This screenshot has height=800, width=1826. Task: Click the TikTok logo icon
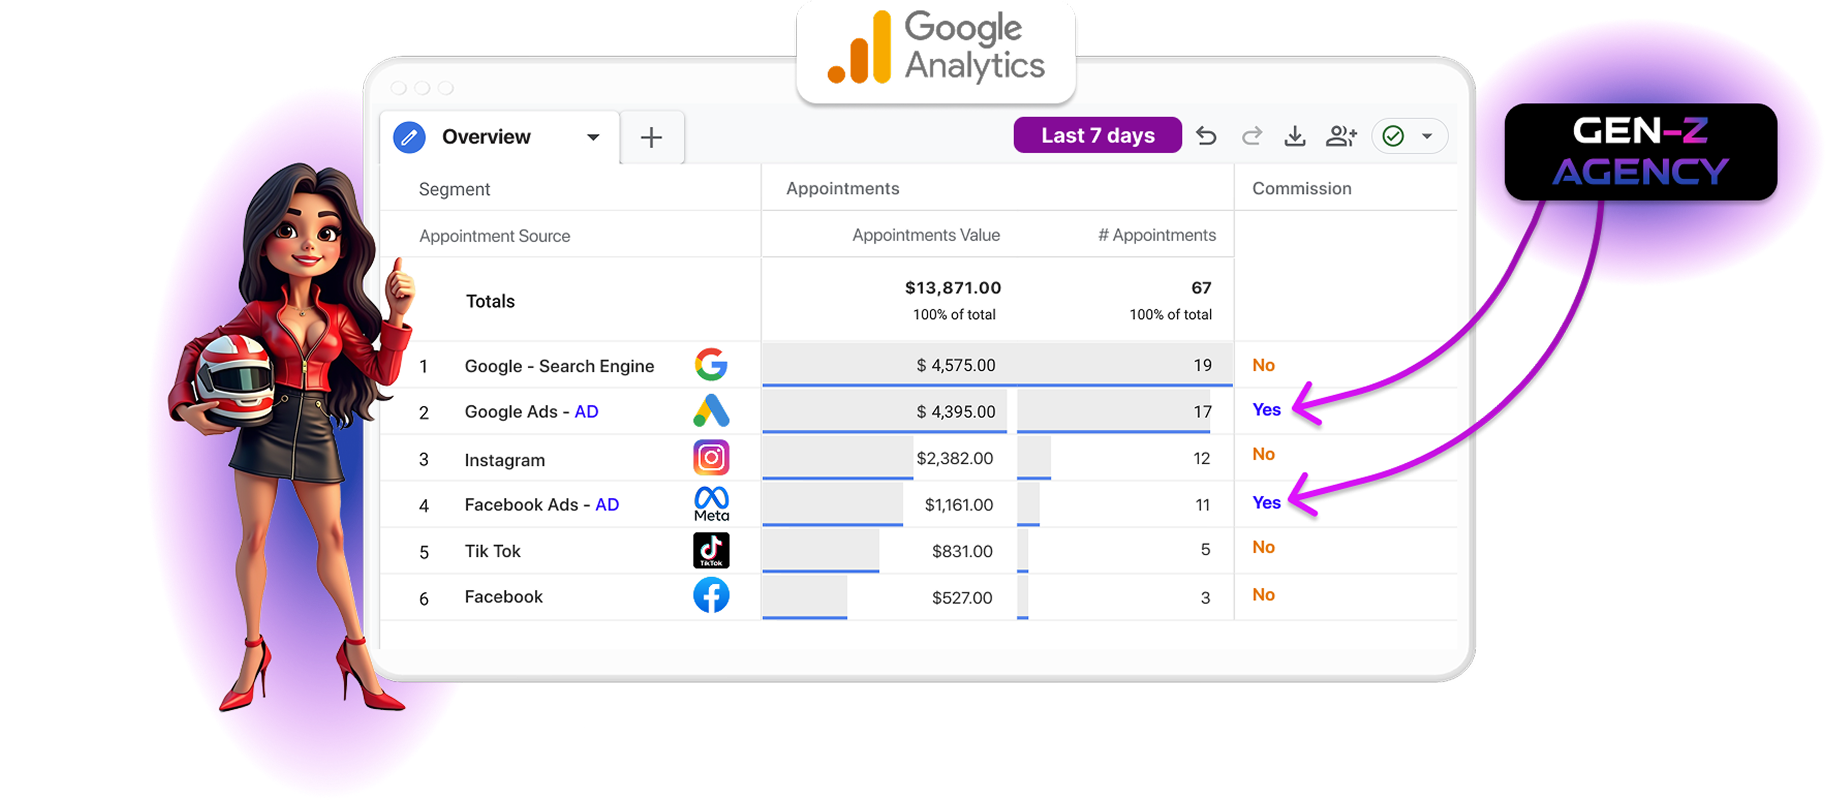pos(711,550)
